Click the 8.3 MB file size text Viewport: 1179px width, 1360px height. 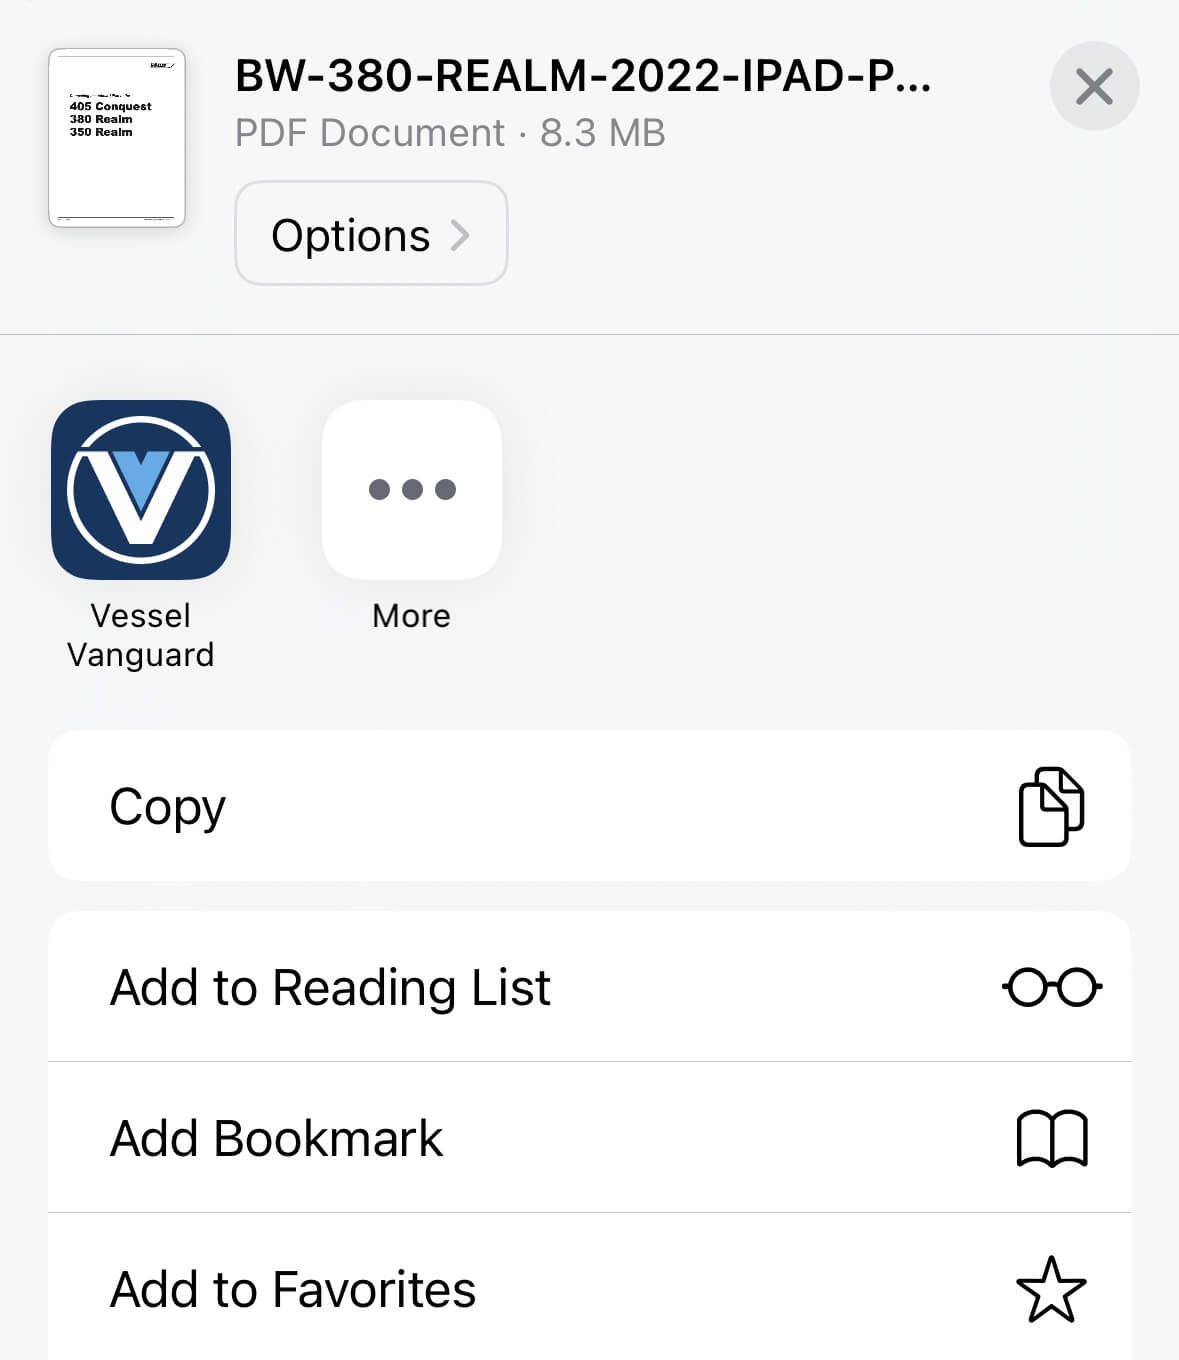click(x=603, y=133)
